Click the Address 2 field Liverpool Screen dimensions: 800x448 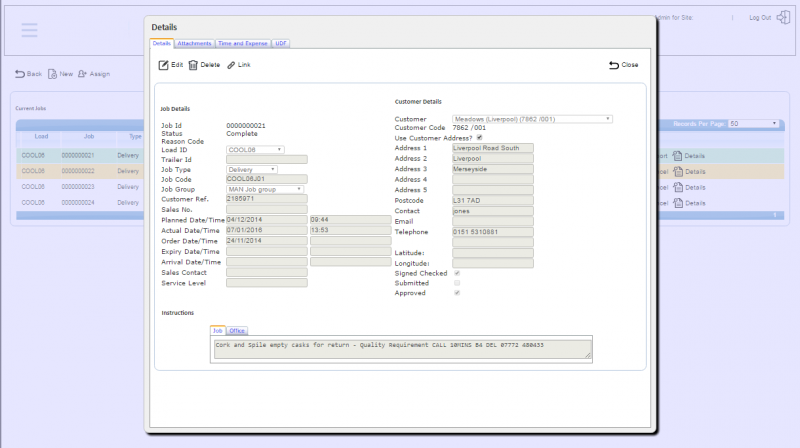pyautogui.click(x=493, y=159)
